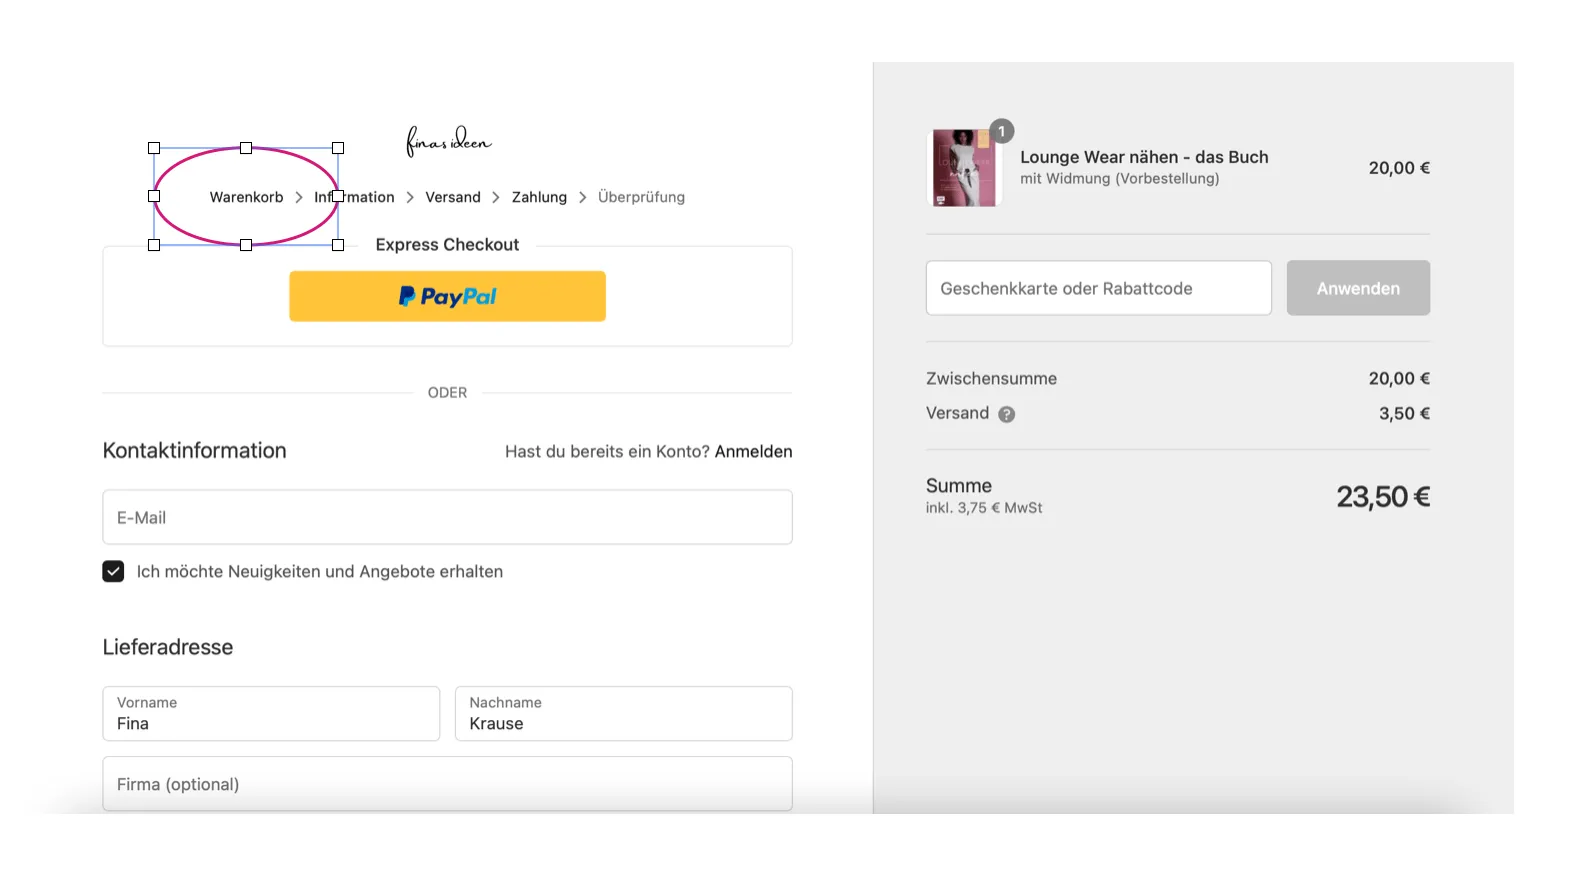Click the Geschenkkarte oder Rabattcode field

point(1099,288)
